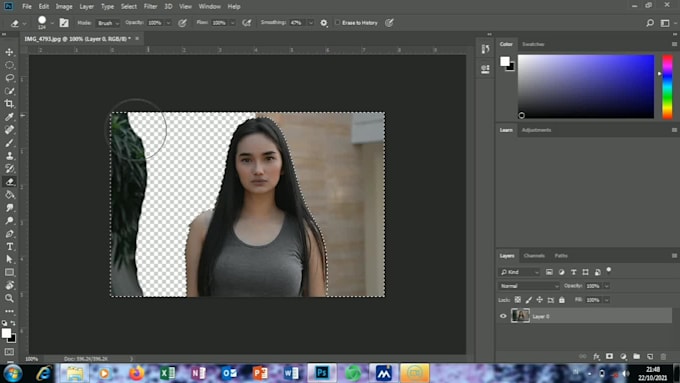This screenshot has width=680, height=383.
Task: Toggle pressure for size
Action: click(389, 23)
